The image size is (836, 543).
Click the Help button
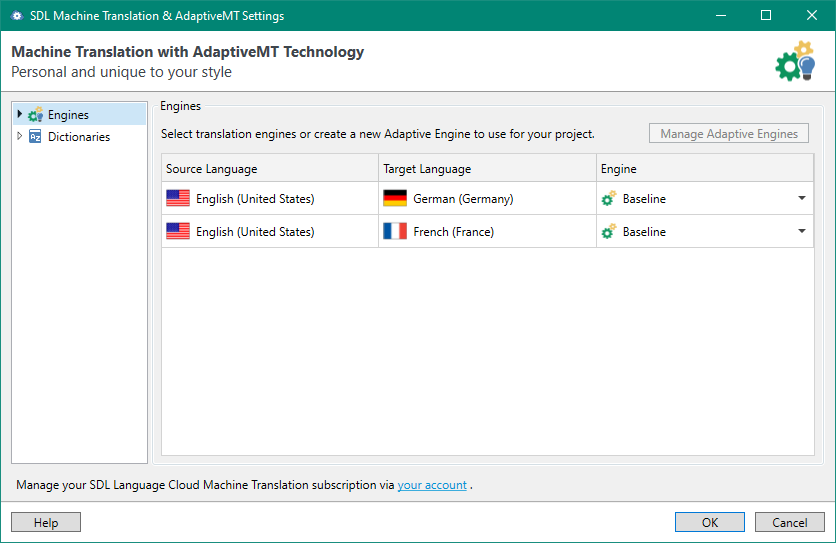pyautogui.click(x=46, y=523)
